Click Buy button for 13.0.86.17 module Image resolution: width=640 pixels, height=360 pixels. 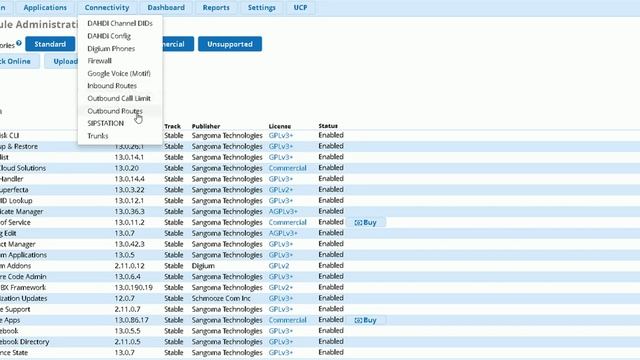coord(365,320)
